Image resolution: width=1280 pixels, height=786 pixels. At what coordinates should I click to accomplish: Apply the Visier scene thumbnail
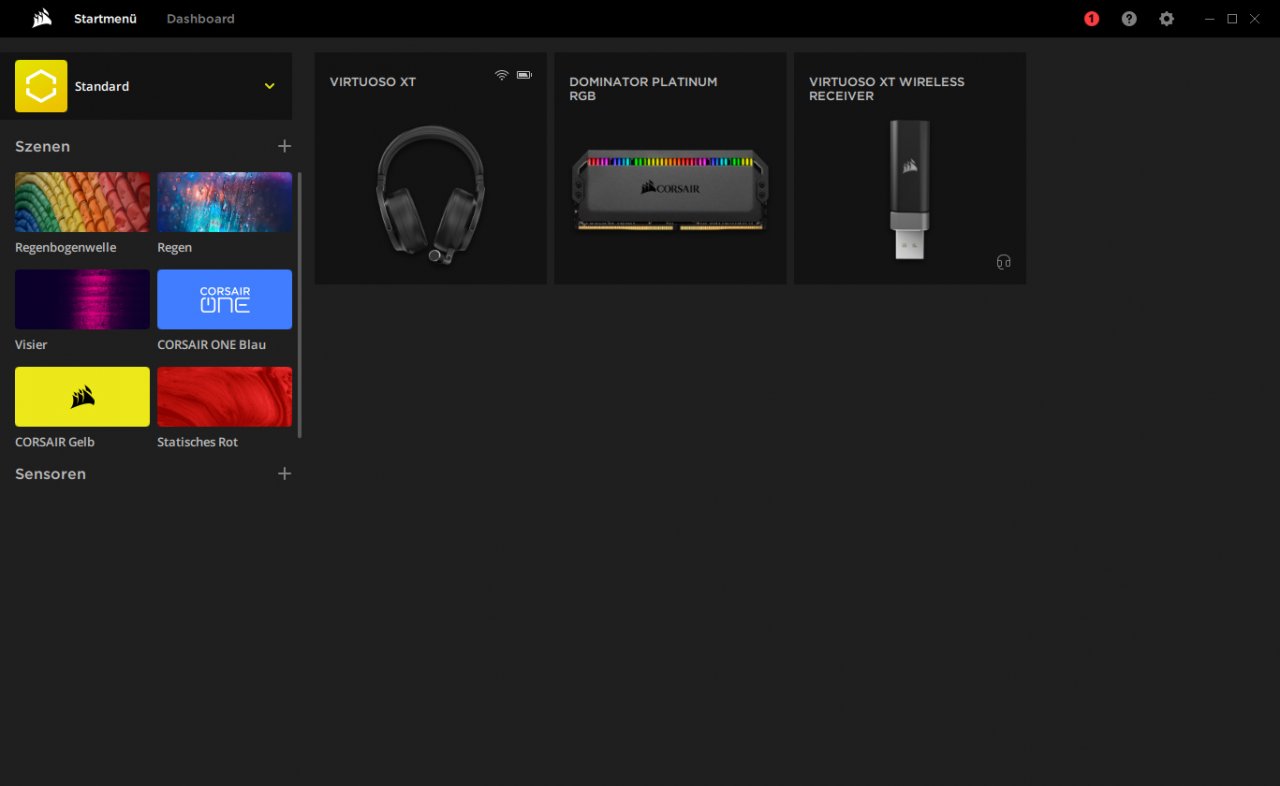[82, 299]
